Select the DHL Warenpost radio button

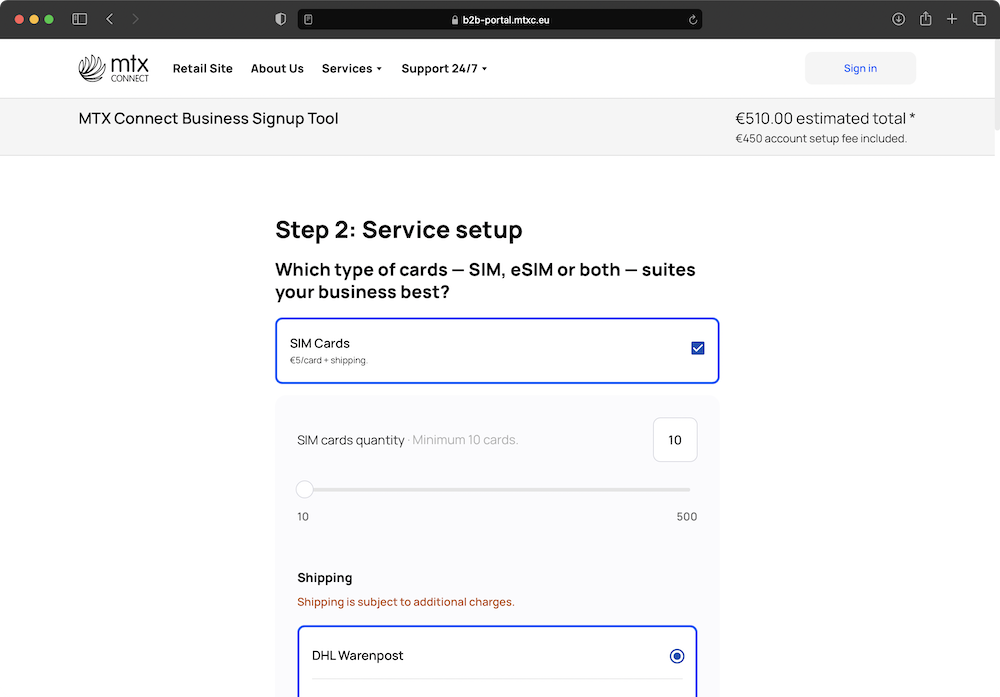coord(677,656)
